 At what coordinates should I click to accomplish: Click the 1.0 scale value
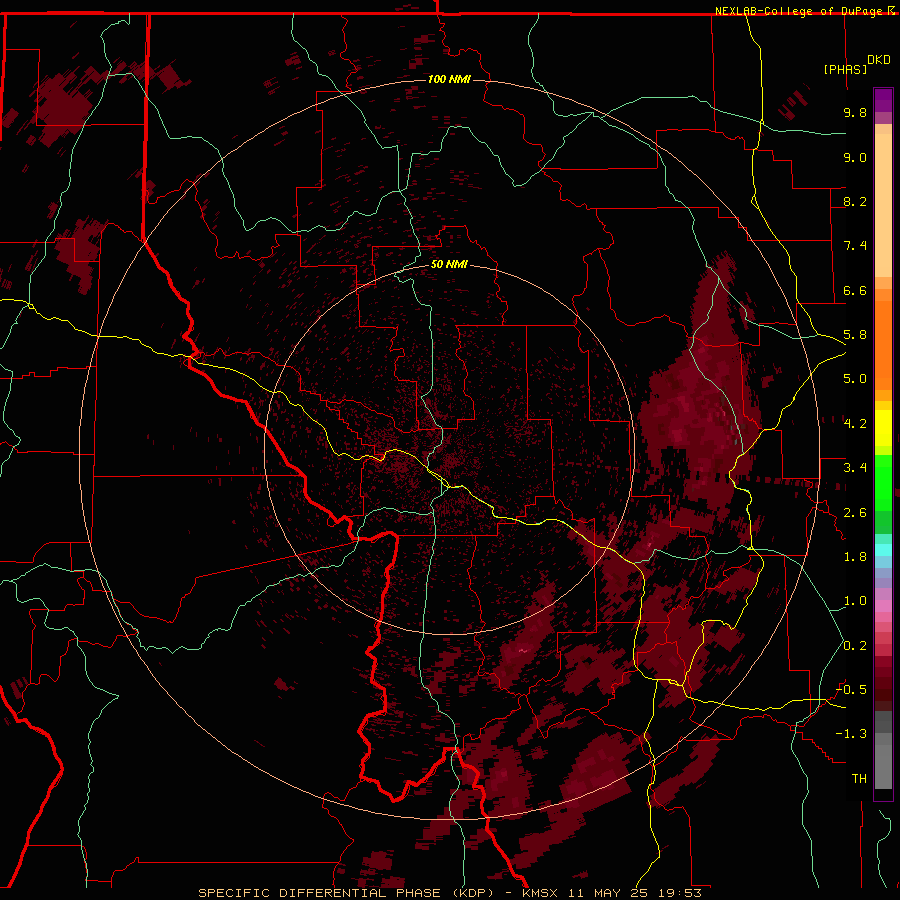[855, 601]
